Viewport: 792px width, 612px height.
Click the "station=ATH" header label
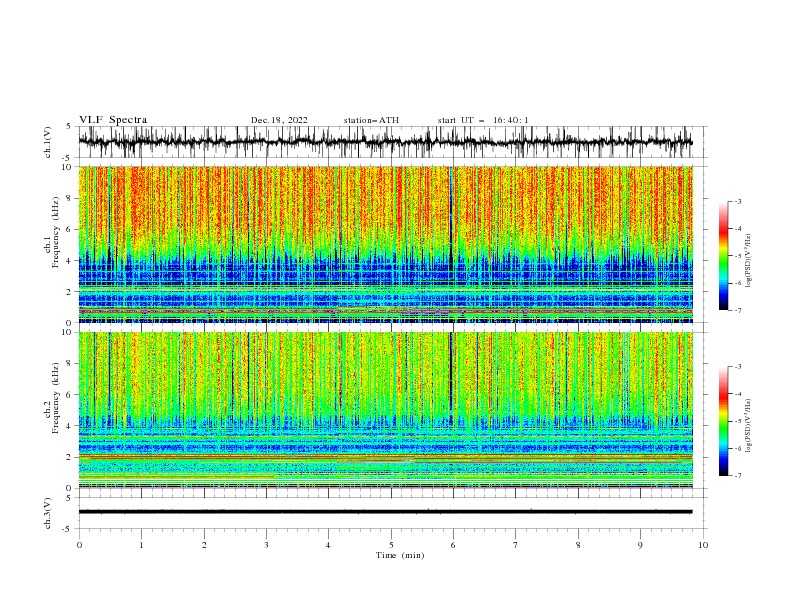point(371,120)
